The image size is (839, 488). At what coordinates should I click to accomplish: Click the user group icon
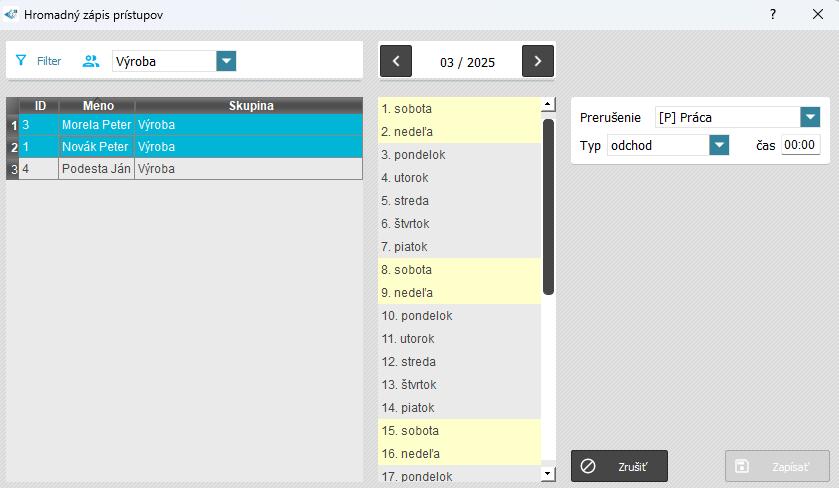tap(91, 61)
